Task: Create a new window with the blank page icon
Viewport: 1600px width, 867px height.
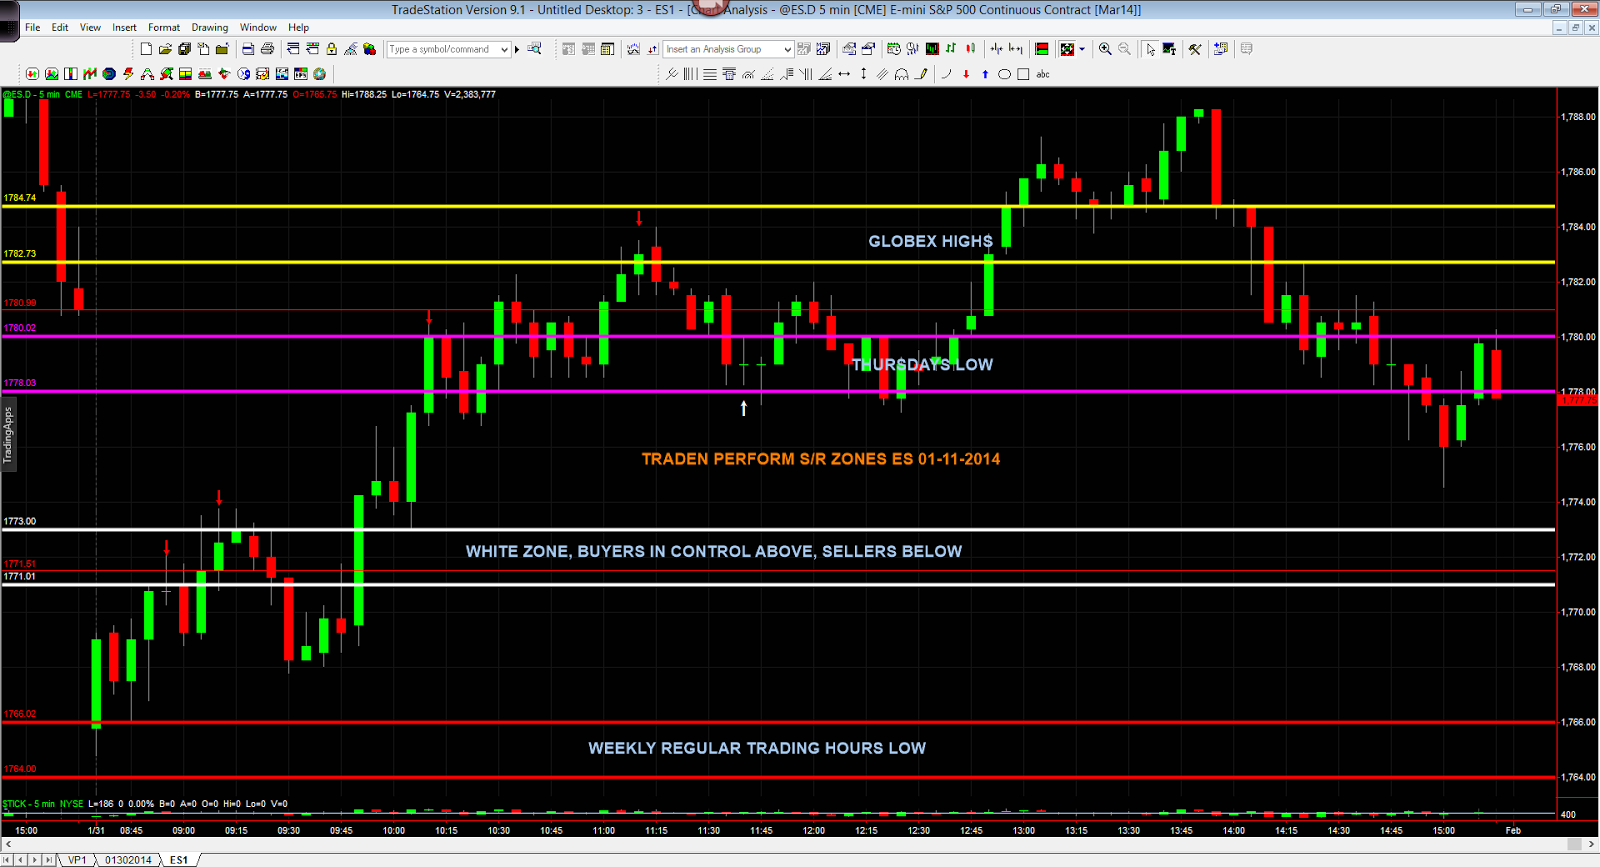Action: 146,49
